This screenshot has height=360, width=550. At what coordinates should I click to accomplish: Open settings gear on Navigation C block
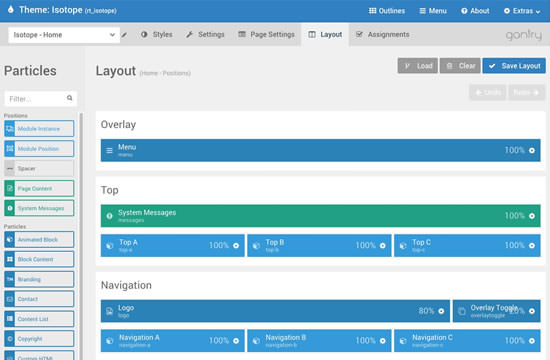(x=532, y=341)
